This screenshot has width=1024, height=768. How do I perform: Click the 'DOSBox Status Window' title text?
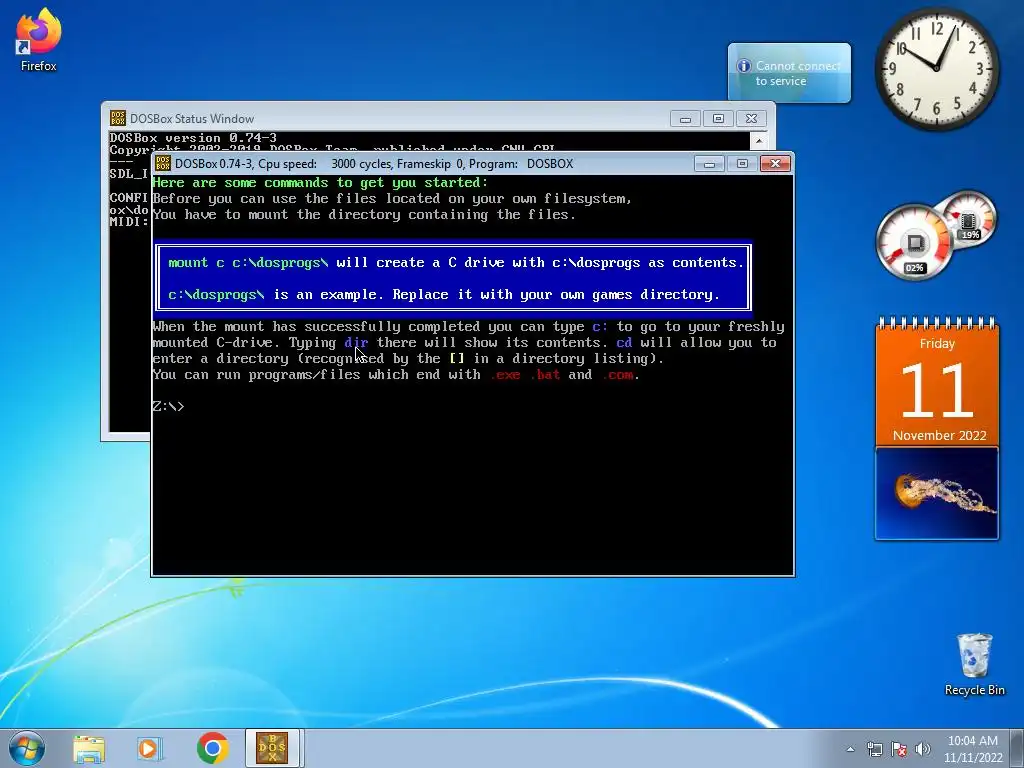[x=192, y=119]
